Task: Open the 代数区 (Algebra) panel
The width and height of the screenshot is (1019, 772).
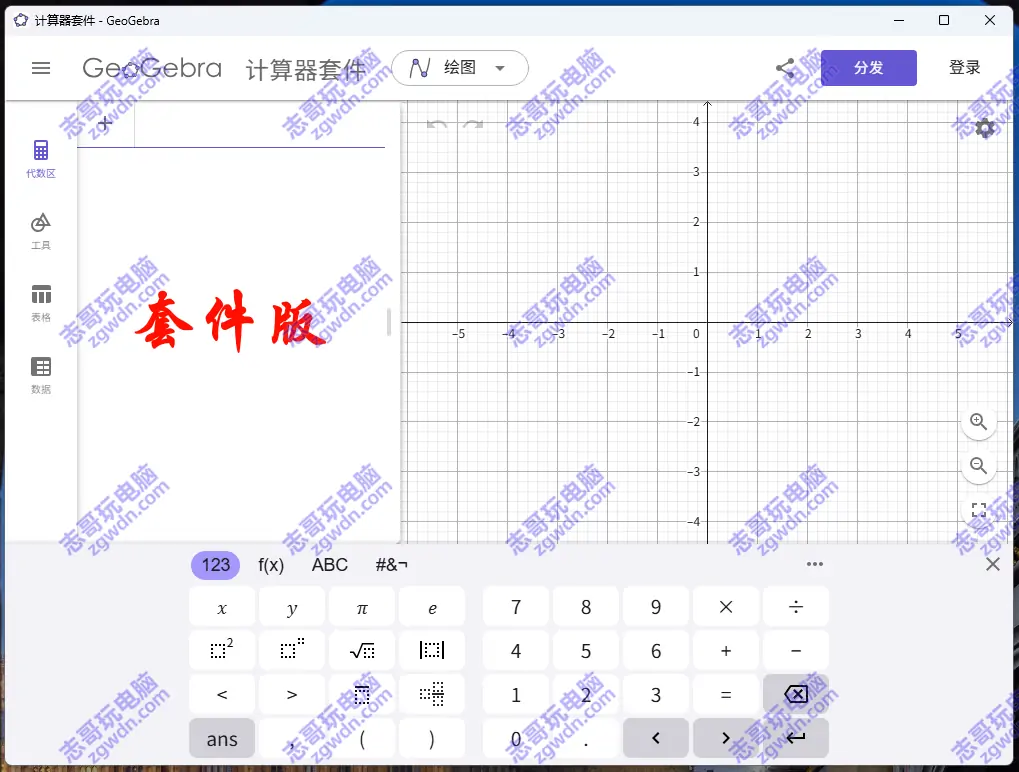Action: click(40, 157)
